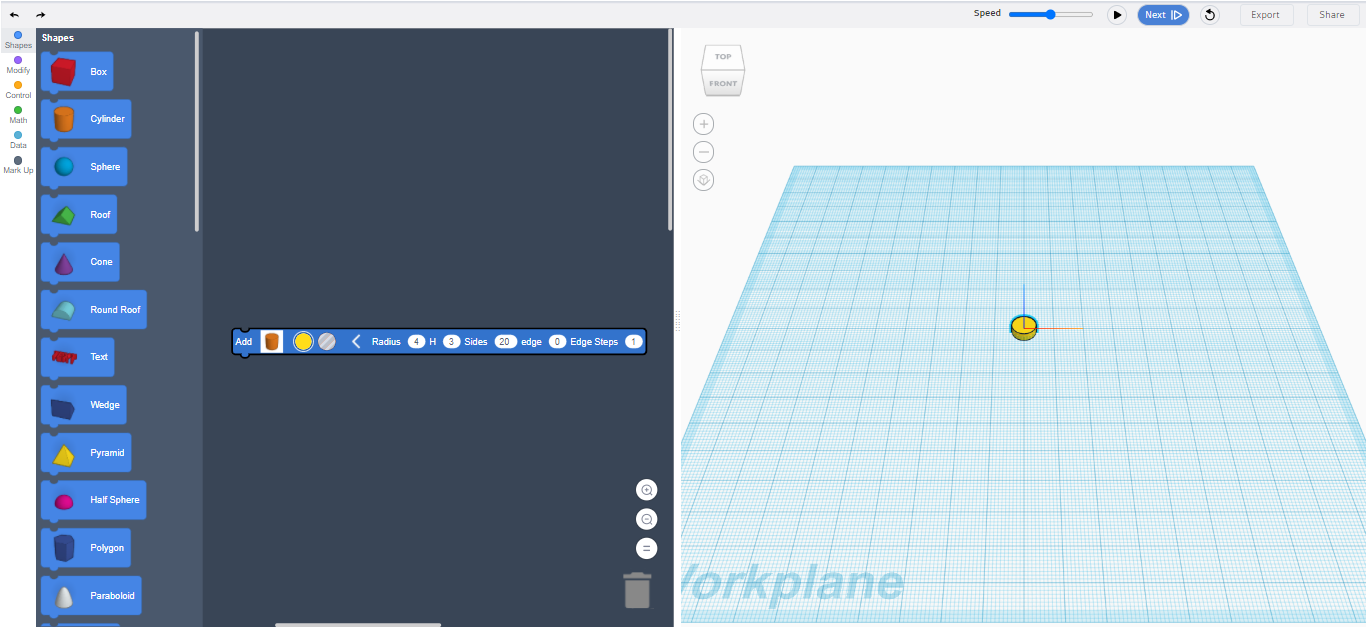Click the equals icon above the trash can
Screen dimensions: 1368x627
(x=647, y=548)
